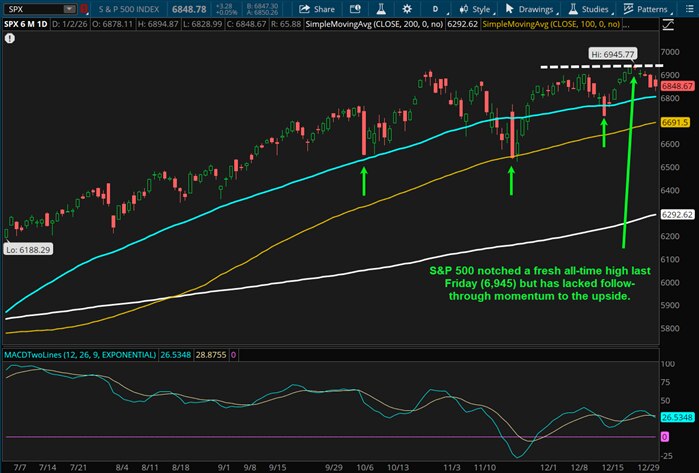Click the R: 65.88 range value
Screen dimensions: 699x473
[286, 24]
